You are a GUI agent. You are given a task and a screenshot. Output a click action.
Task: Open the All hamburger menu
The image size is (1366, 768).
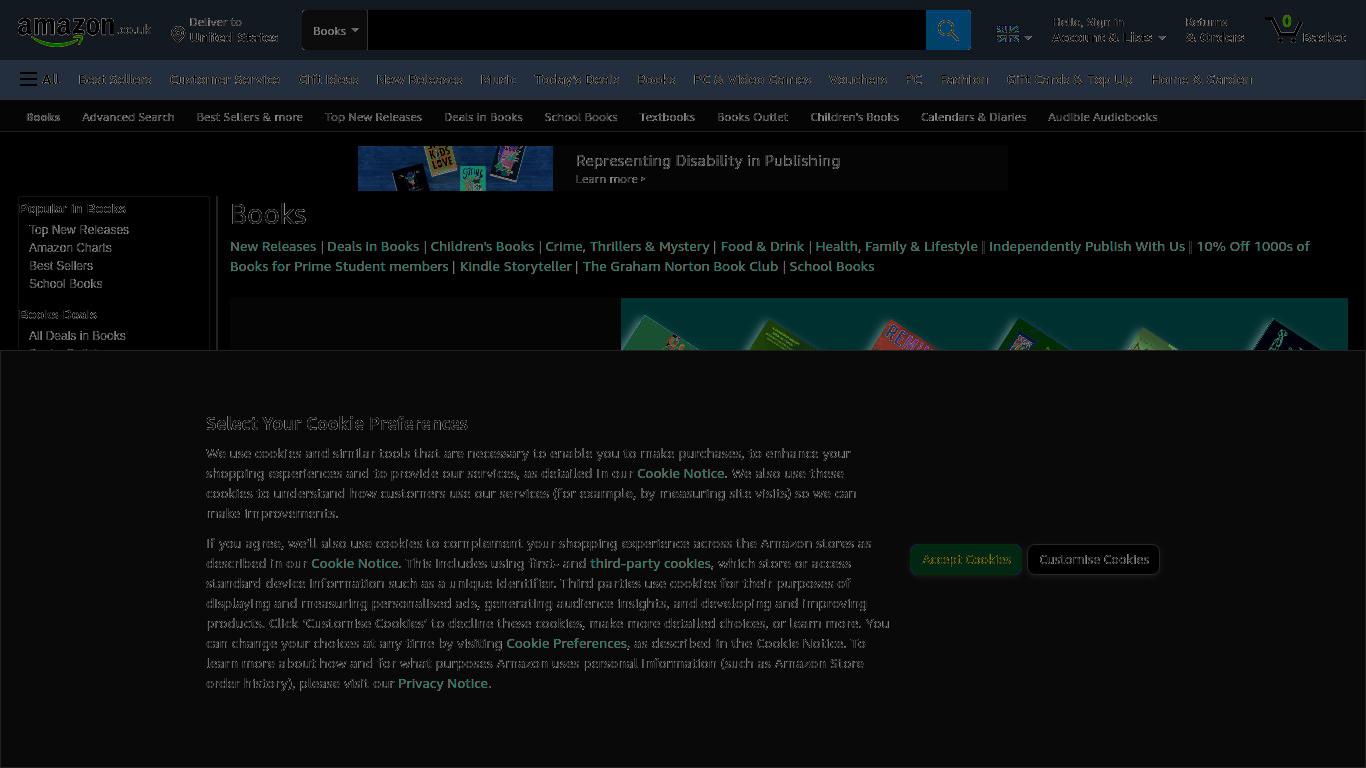point(39,79)
